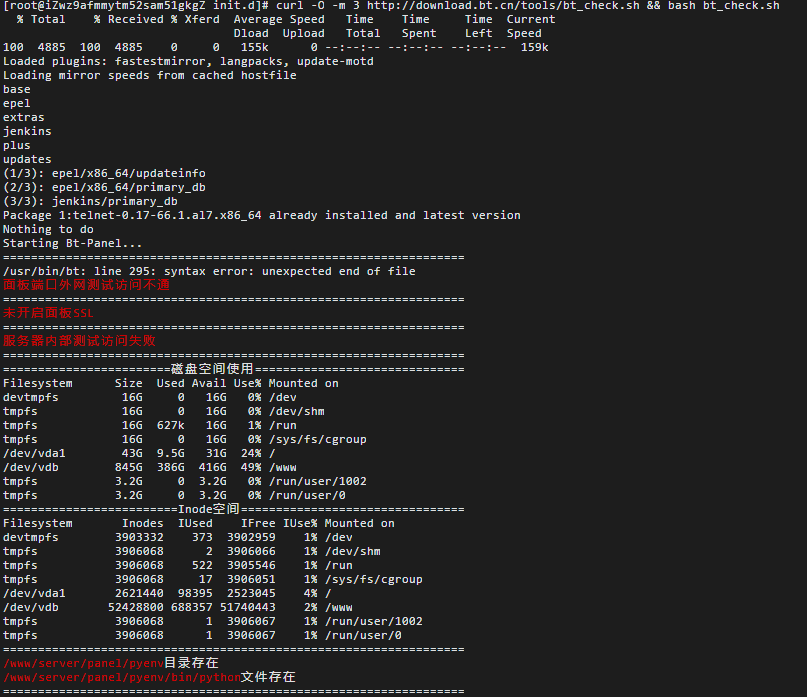The height and width of the screenshot is (697, 807).
Task: Click the '/dev/vdb 845G' disk usage row
Action: click(x=150, y=467)
